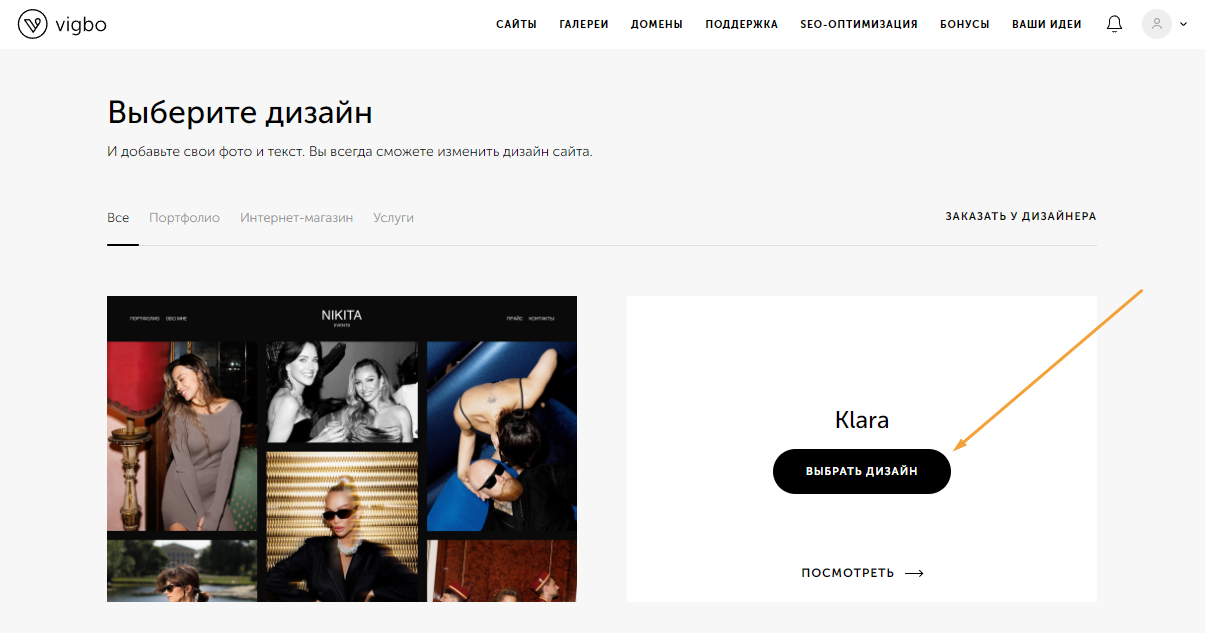Image resolution: width=1205 pixels, height=633 pixels.
Task: Open ПОДДЕРЖКА in the top navigation
Action: (741, 24)
